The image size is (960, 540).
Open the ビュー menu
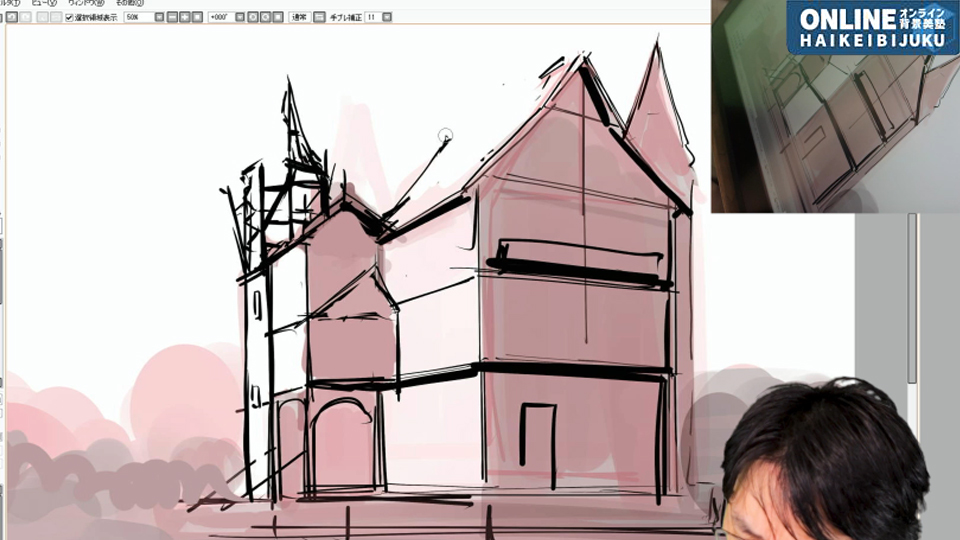[x=44, y=3]
